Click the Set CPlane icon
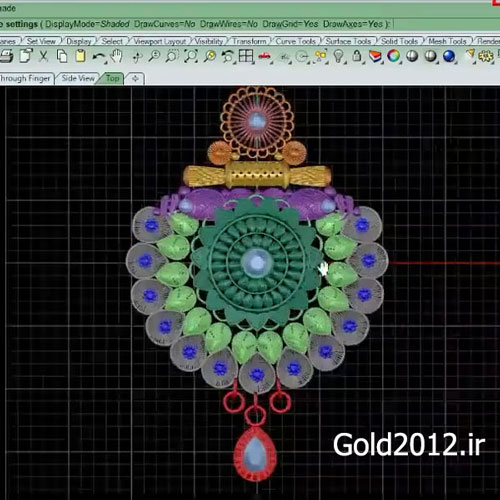Image resolution: width=500 pixels, height=500 pixels. pos(284,57)
